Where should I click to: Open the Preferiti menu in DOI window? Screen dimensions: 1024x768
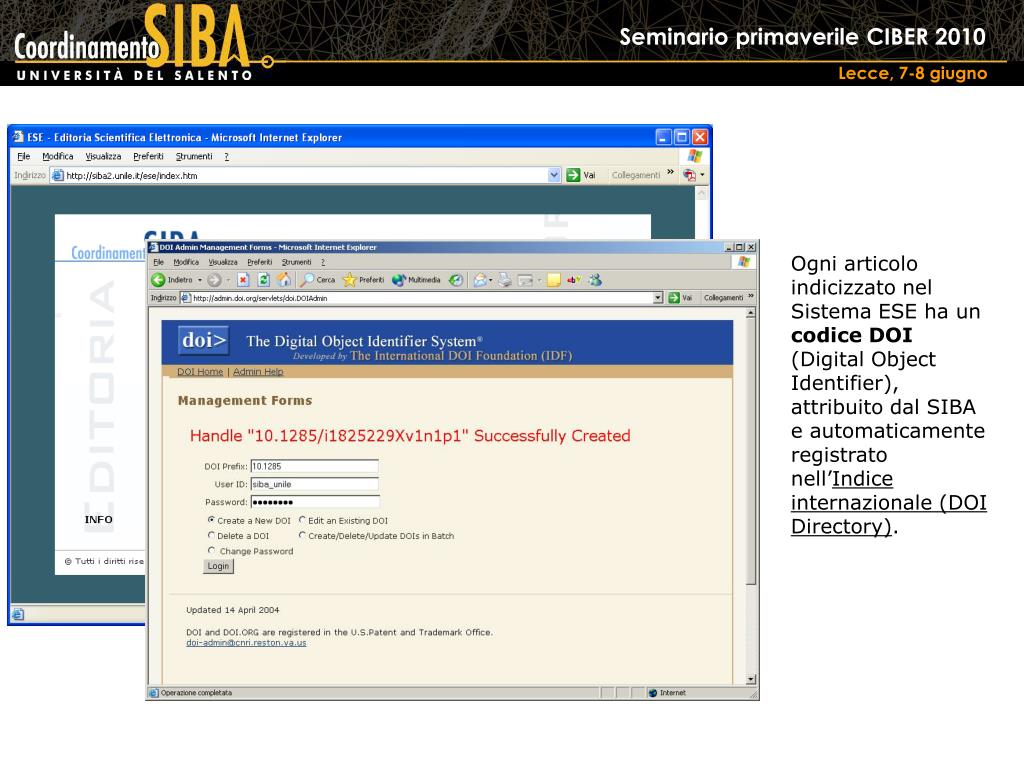coord(259,262)
